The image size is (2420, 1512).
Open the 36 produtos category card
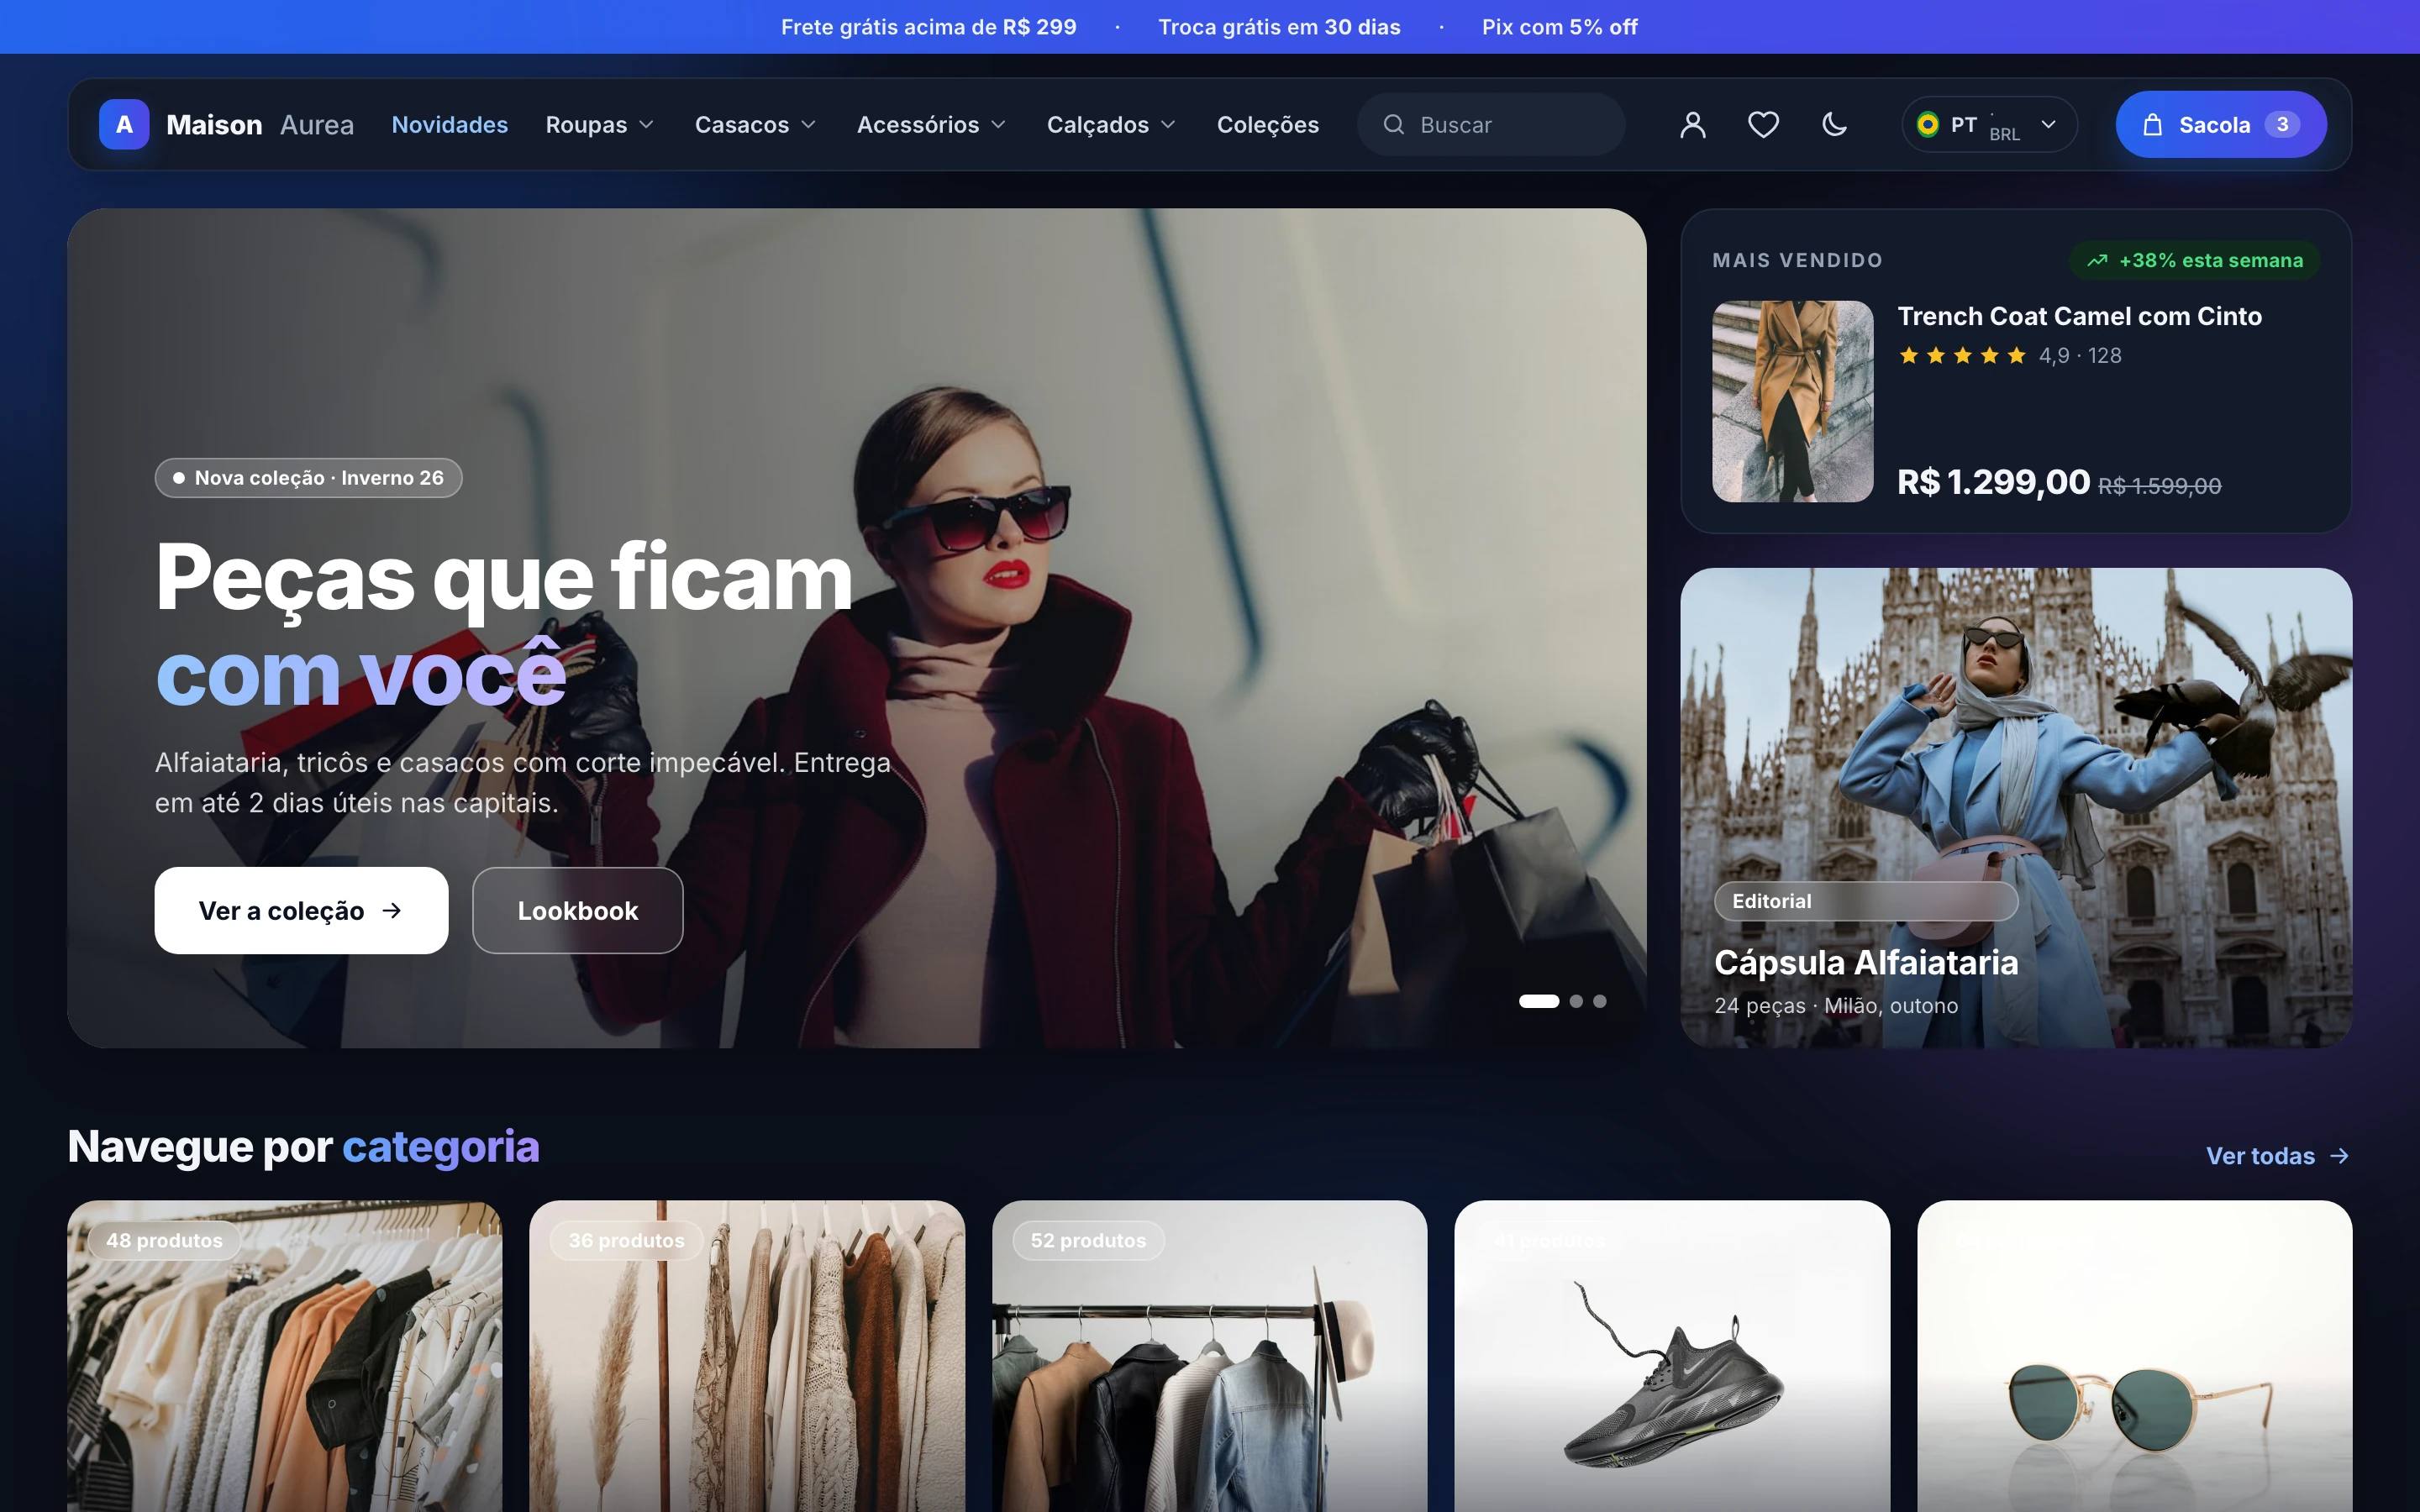[x=747, y=1356]
